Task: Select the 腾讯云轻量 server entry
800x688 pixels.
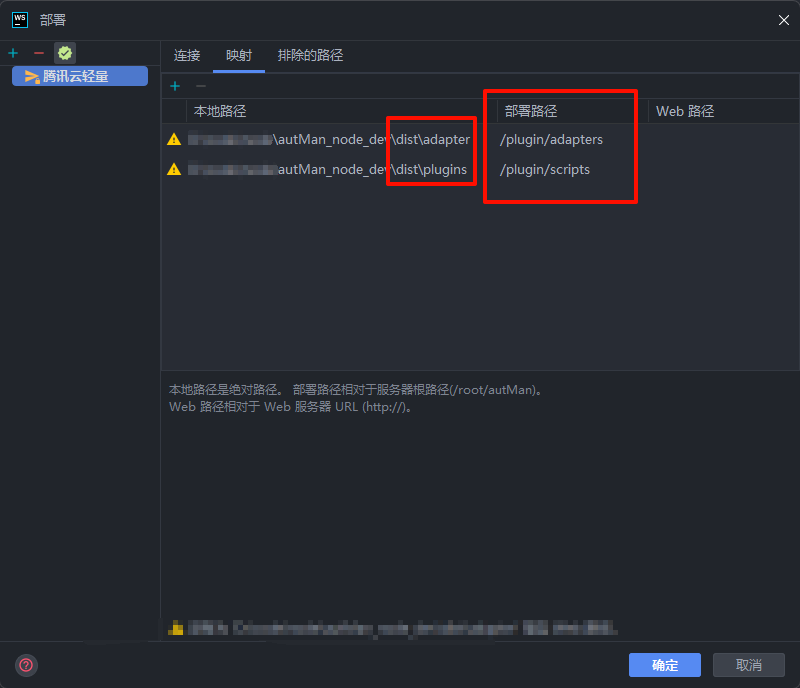Action: (80, 76)
